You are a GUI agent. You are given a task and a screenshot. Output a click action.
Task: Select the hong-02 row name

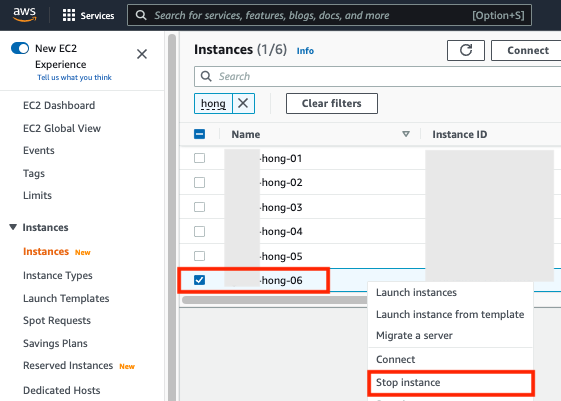pos(282,182)
